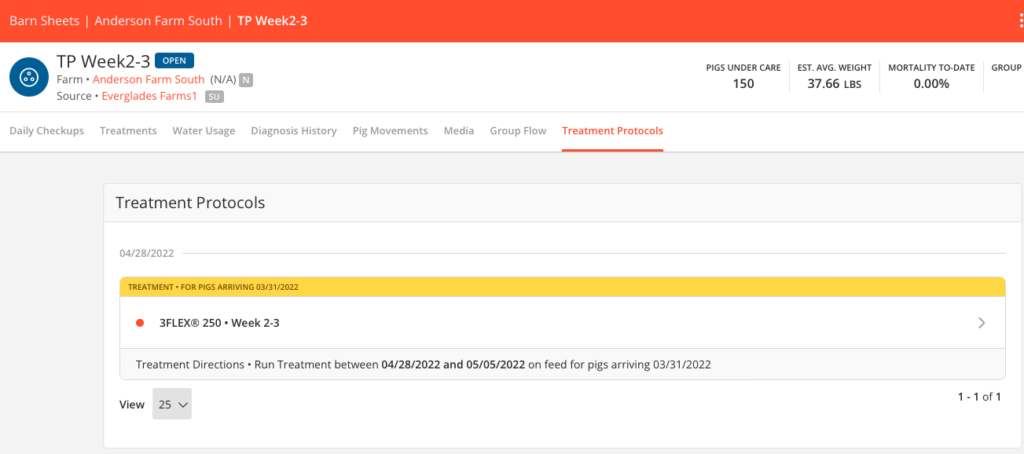The width and height of the screenshot is (1024, 454).
Task: Select the Treatment Protocols tab
Action: 613,131
